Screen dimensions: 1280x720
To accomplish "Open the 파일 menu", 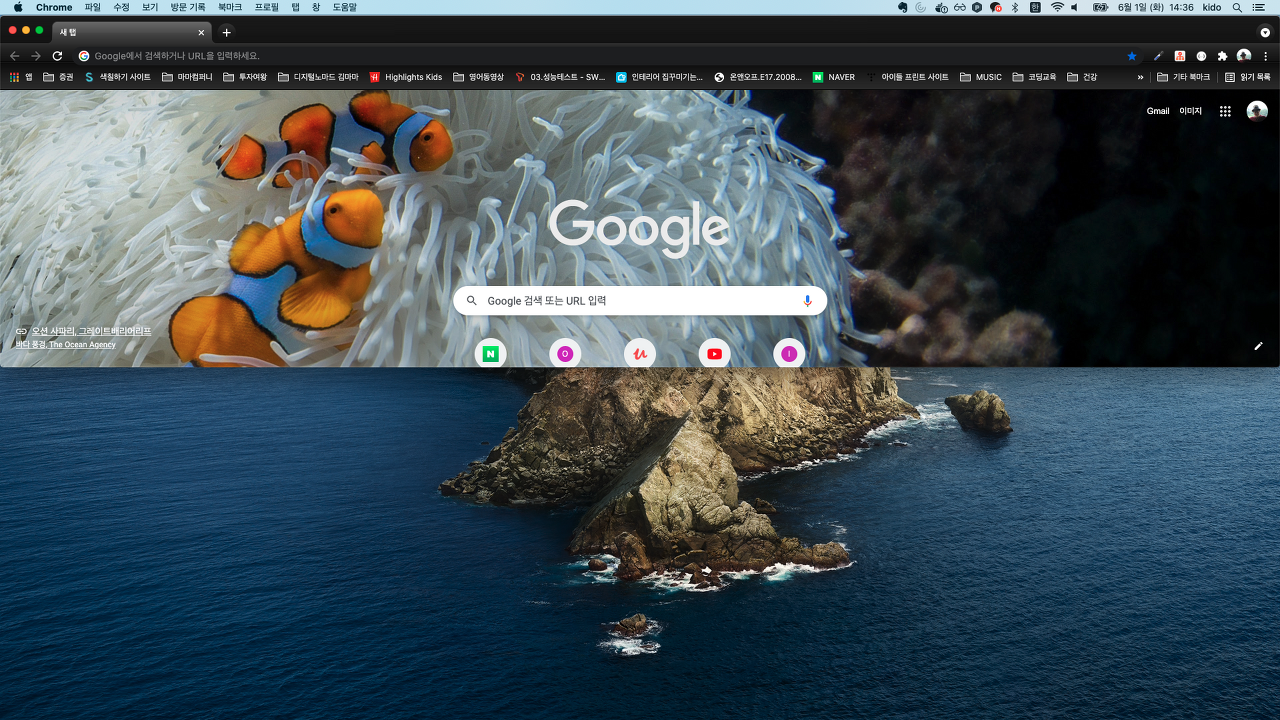I will click(93, 7).
